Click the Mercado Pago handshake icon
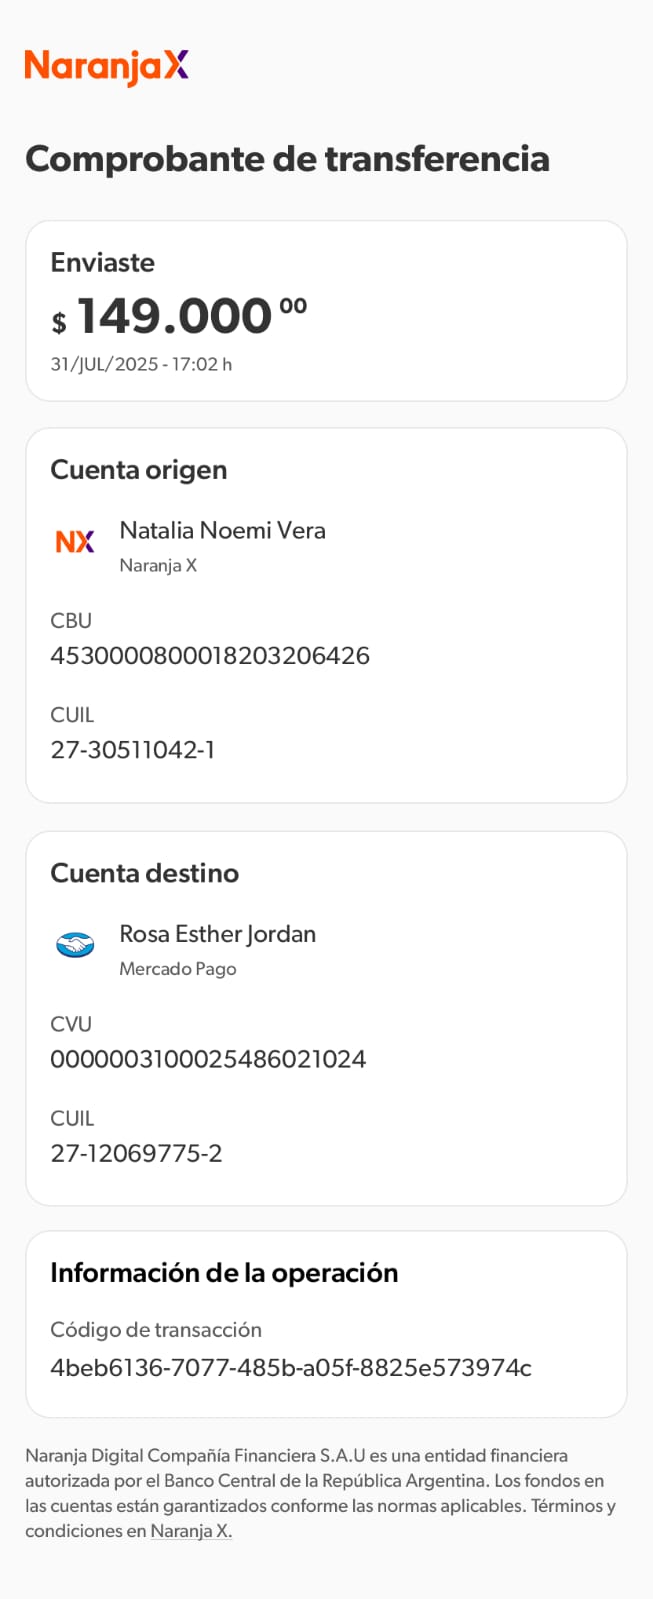Screen dimensions: 653x1599 coord(75,944)
